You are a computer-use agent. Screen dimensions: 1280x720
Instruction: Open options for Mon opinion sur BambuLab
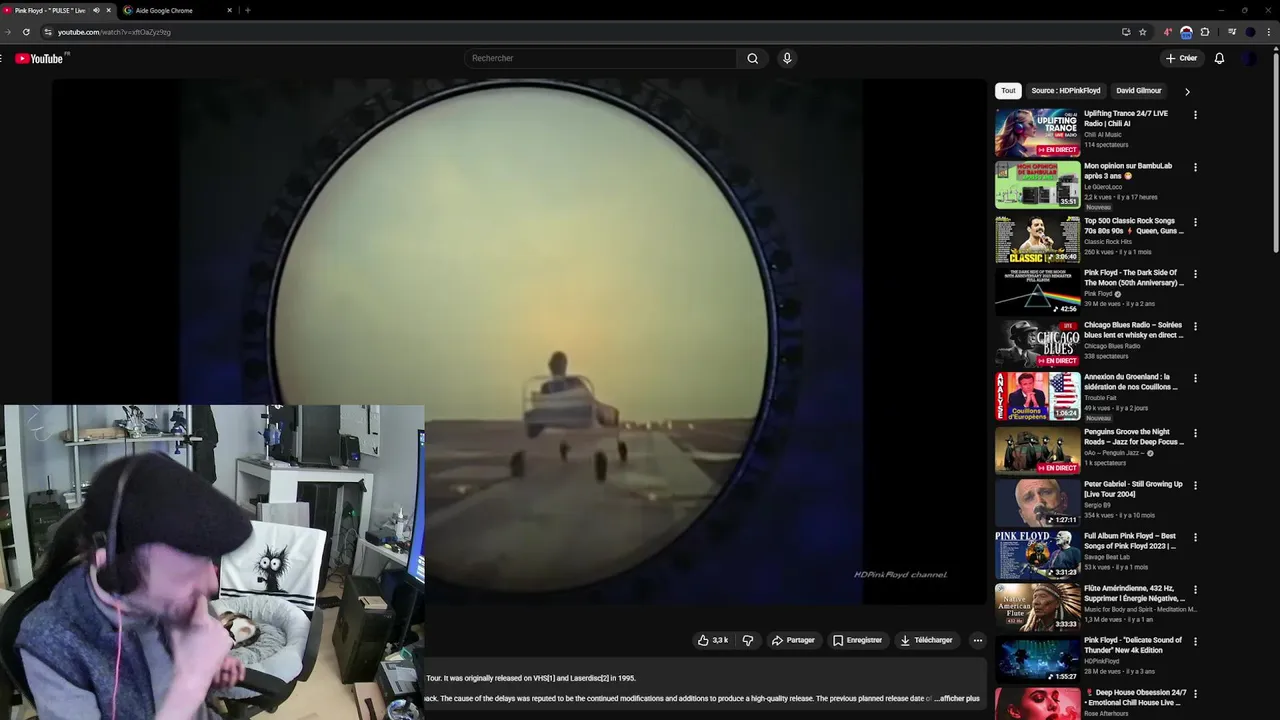(1195, 167)
